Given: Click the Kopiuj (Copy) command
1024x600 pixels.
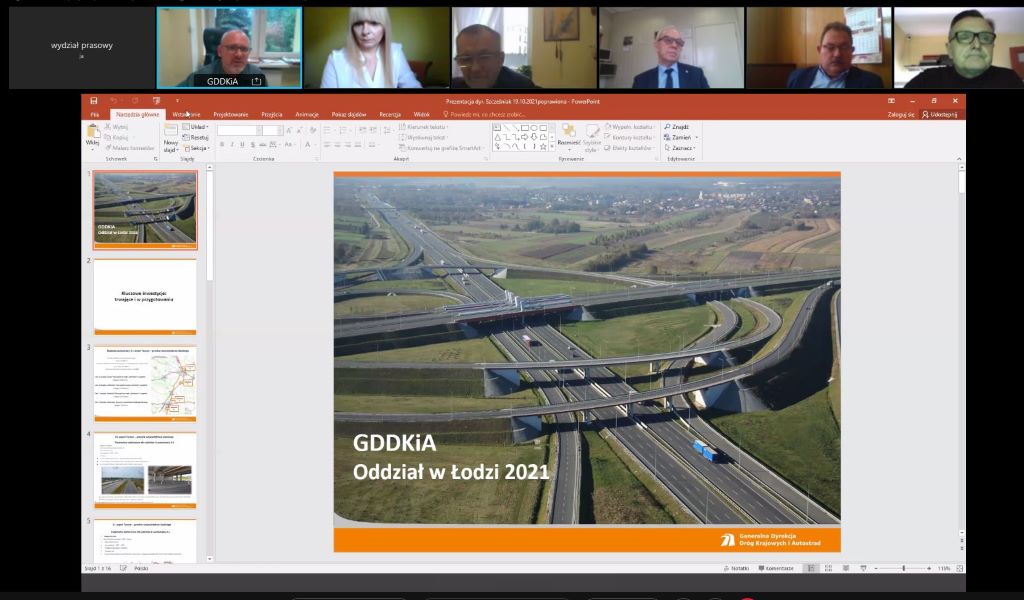Looking at the screenshot, I should [117, 137].
